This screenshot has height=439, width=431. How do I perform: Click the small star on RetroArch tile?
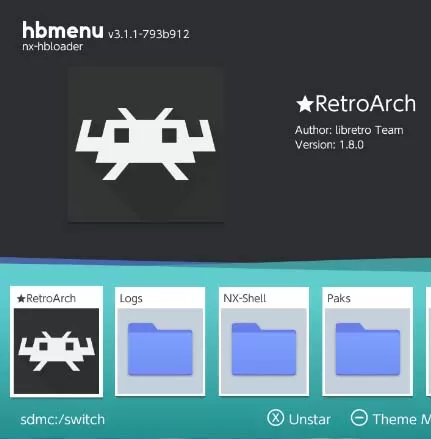coord(21,298)
